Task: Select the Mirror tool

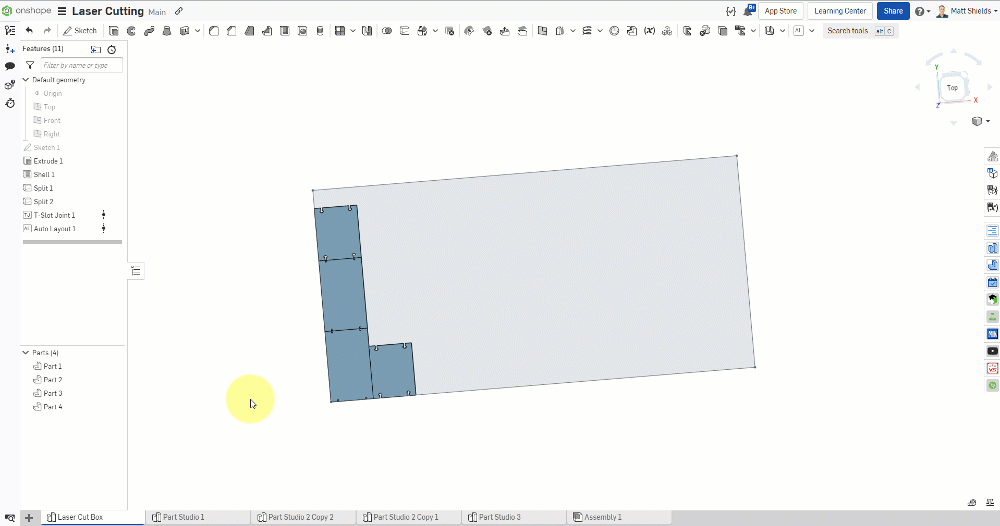Action: (367, 31)
